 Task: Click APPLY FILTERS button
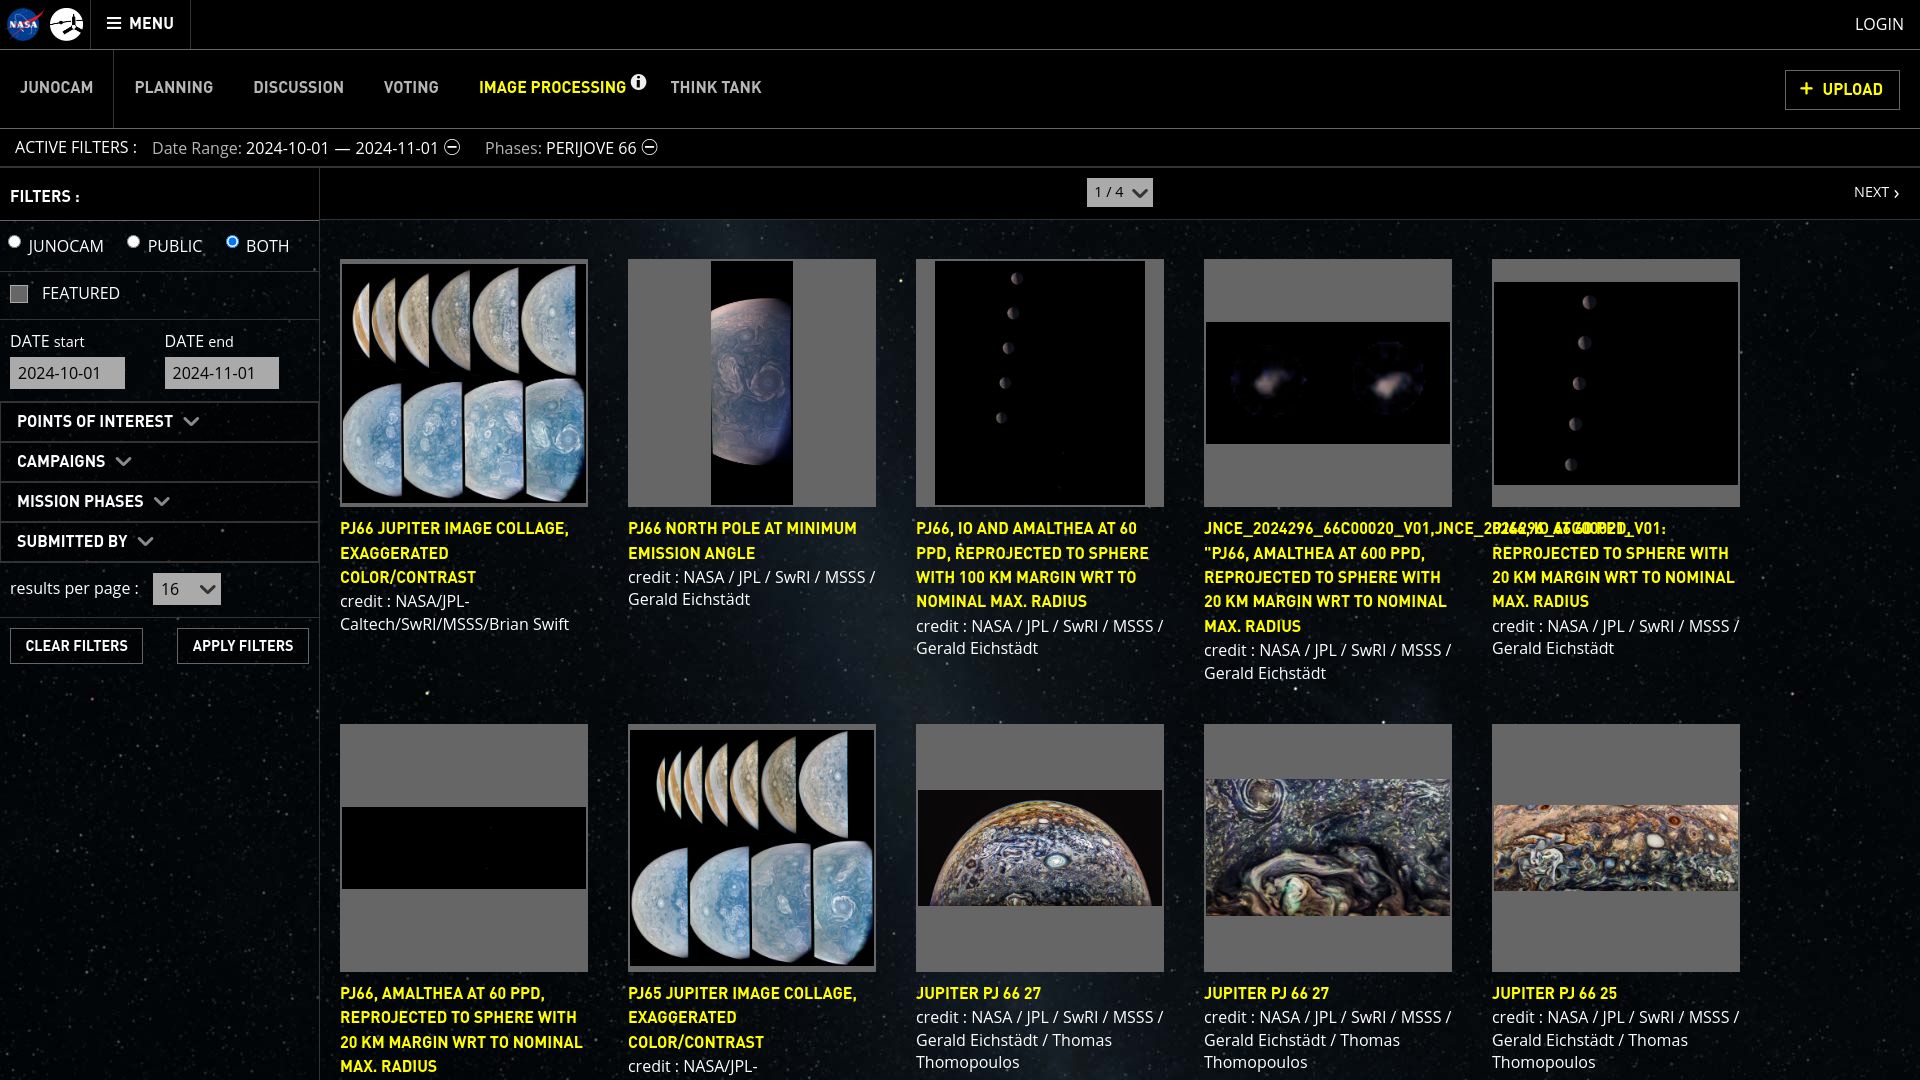[243, 646]
